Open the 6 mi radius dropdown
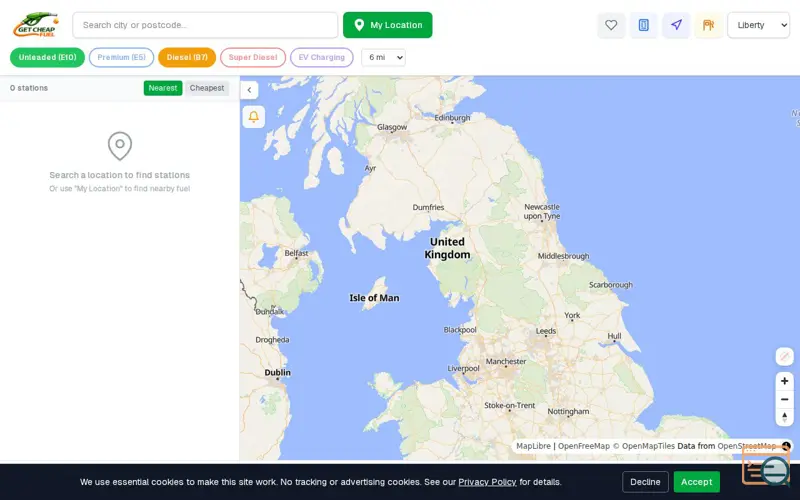This screenshot has width=800, height=500. tap(383, 57)
